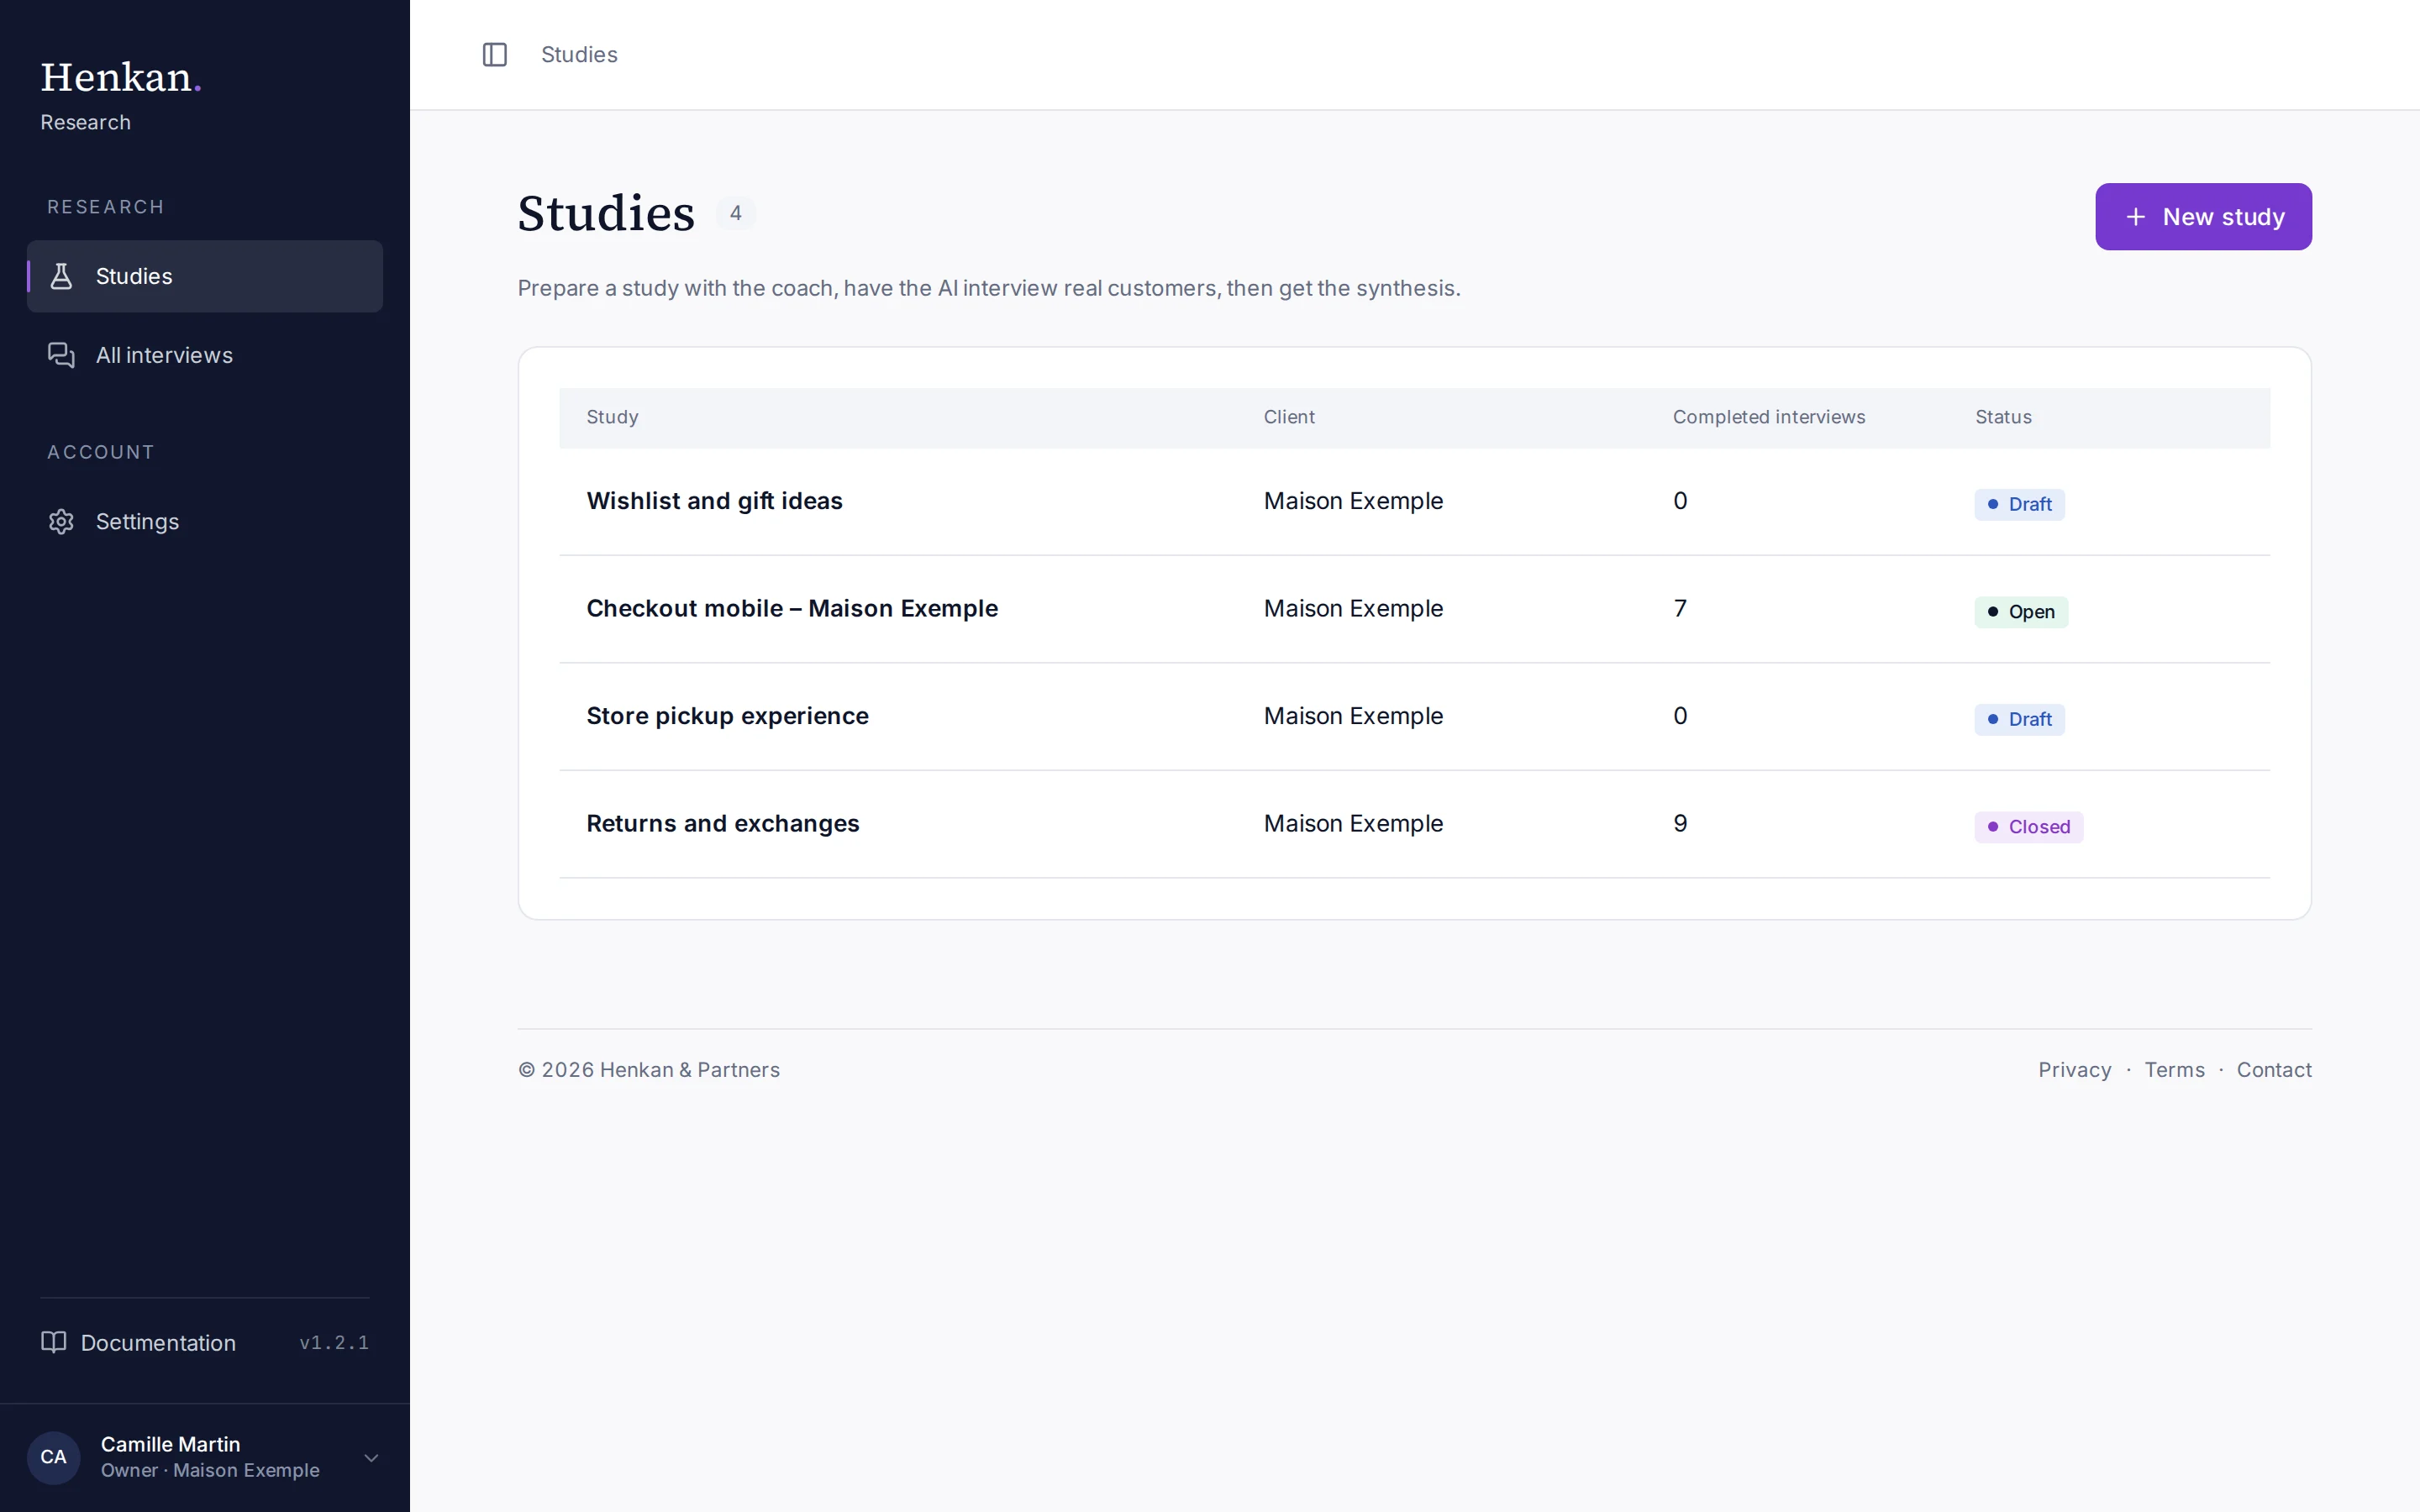Image resolution: width=2420 pixels, height=1512 pixels.
Task: Toggle the sidebar panel icon
Action: (x=495, y=54)
